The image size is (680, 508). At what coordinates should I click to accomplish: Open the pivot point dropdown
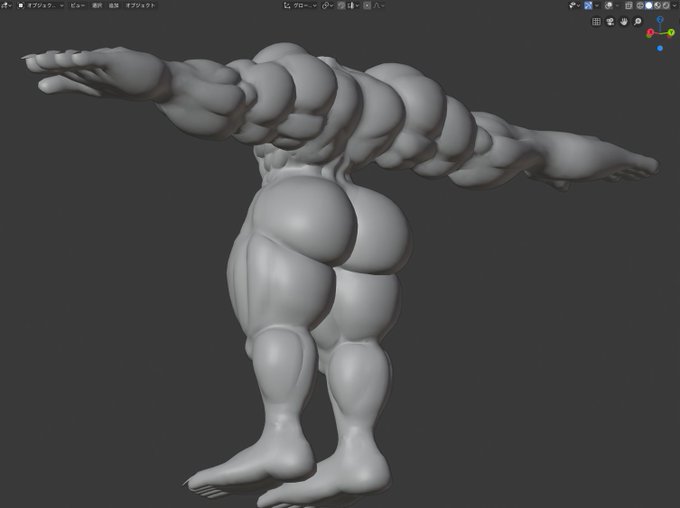point(327,5)
